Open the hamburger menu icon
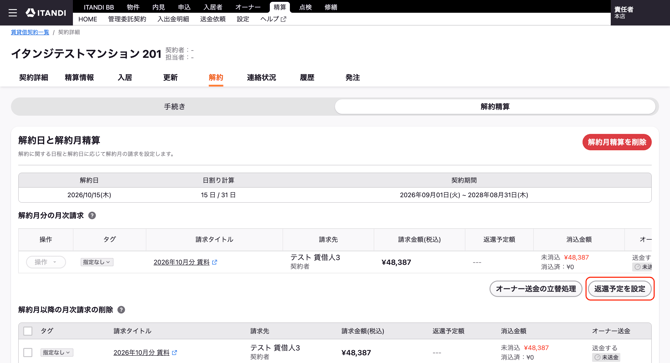Screen dimensions: 670x363 pyautogui.click(x=13, y=13)
